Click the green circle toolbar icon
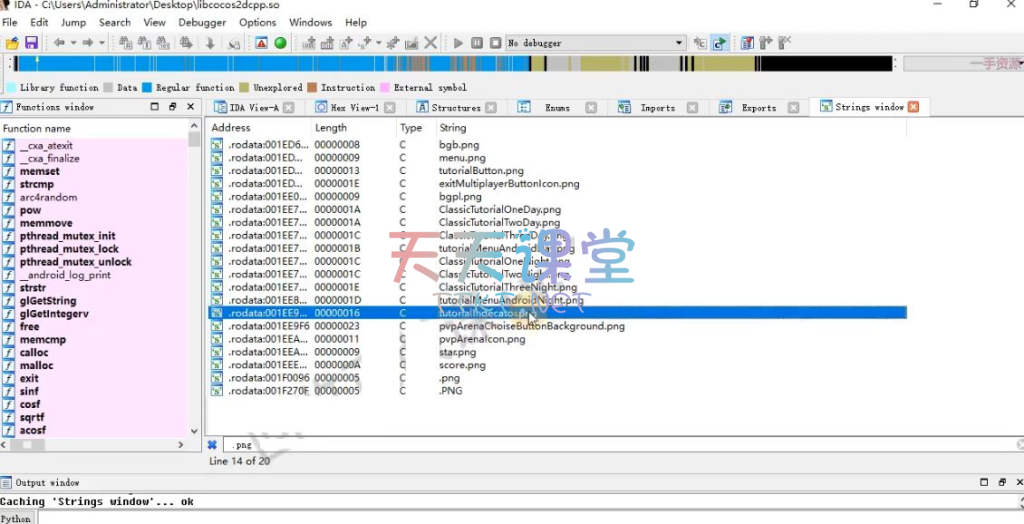Viewport: 1024px width, 524px height. point(280,43)
